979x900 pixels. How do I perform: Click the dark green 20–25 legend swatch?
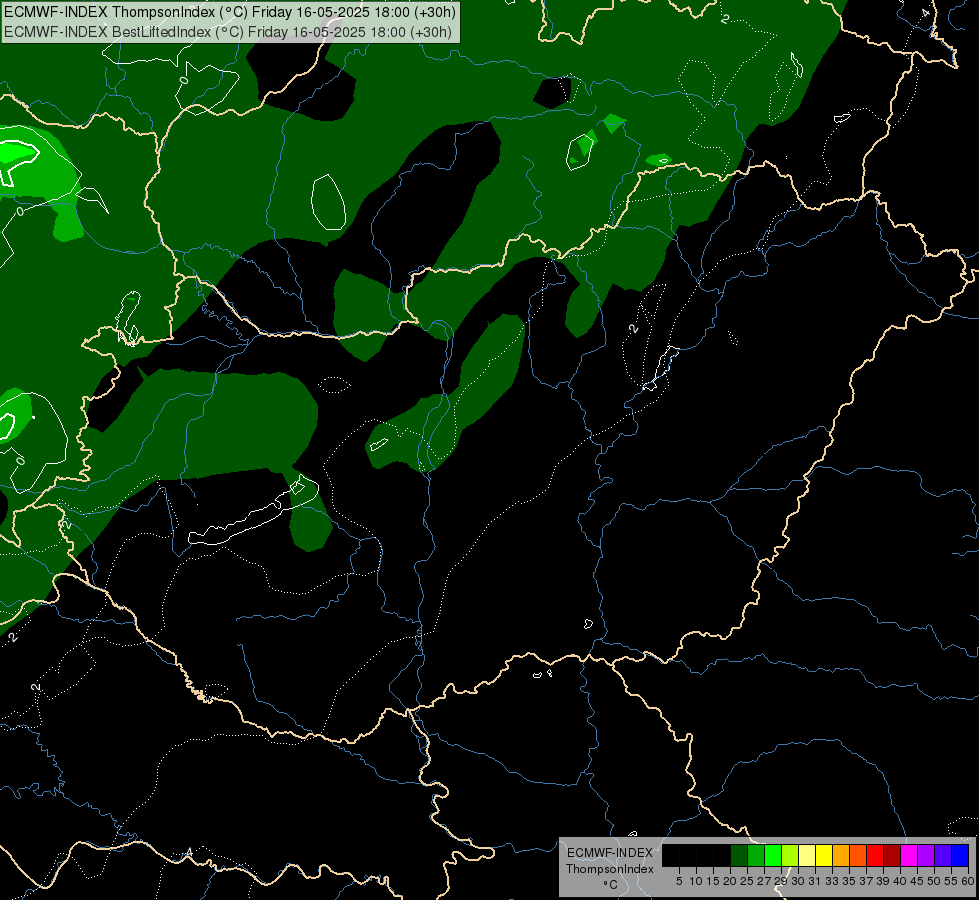pyautogui.click(x=739, y=855)
